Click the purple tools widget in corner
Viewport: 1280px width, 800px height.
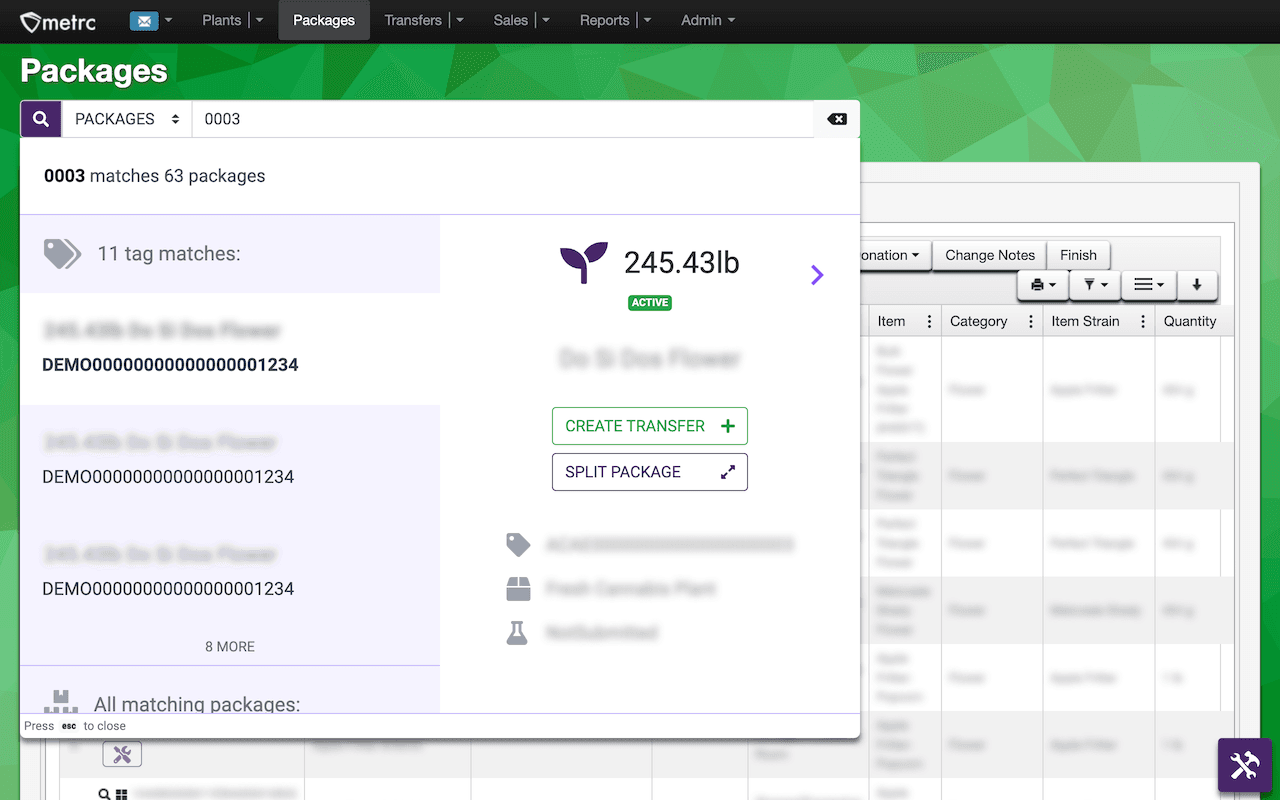pyautogui.click(x=1244, y=765)
